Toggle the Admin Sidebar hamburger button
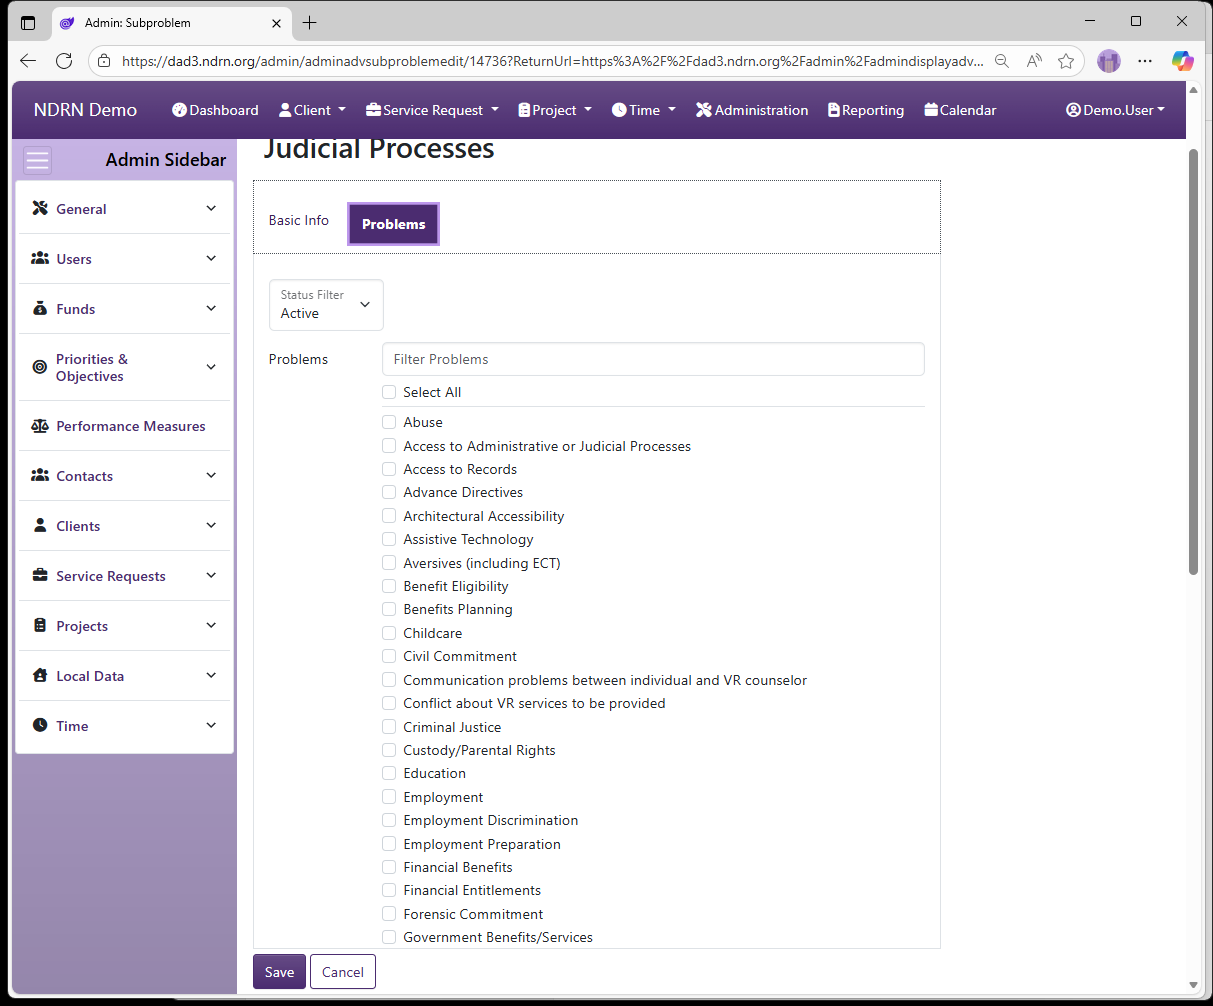Image resolution: width=1213 pixels, height=1006 pixels. (x=38, y=160)
